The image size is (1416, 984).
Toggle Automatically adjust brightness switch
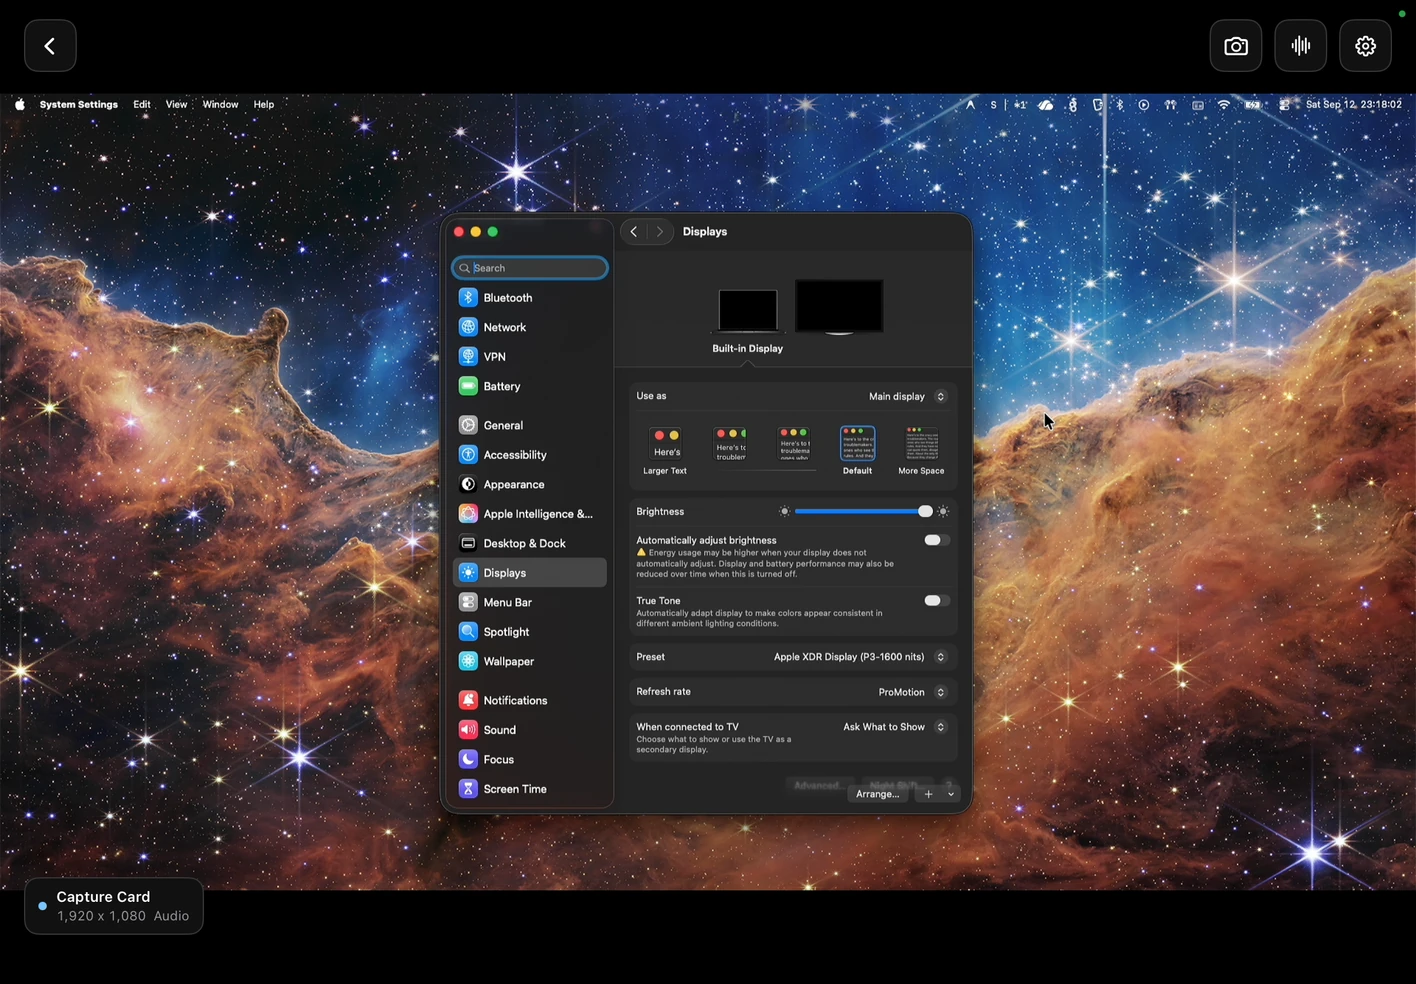coord(936,540)
